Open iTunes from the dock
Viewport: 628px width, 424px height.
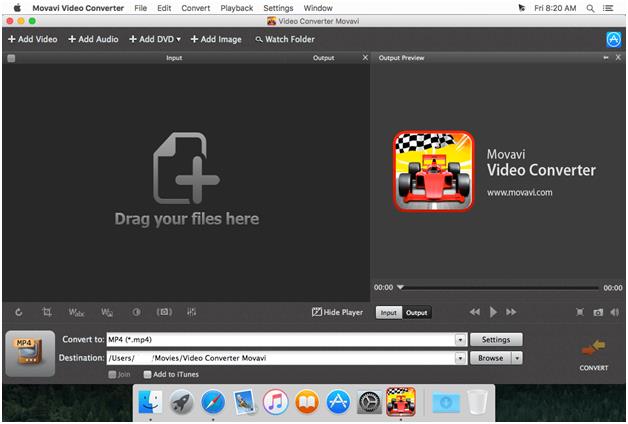point(275,402)
